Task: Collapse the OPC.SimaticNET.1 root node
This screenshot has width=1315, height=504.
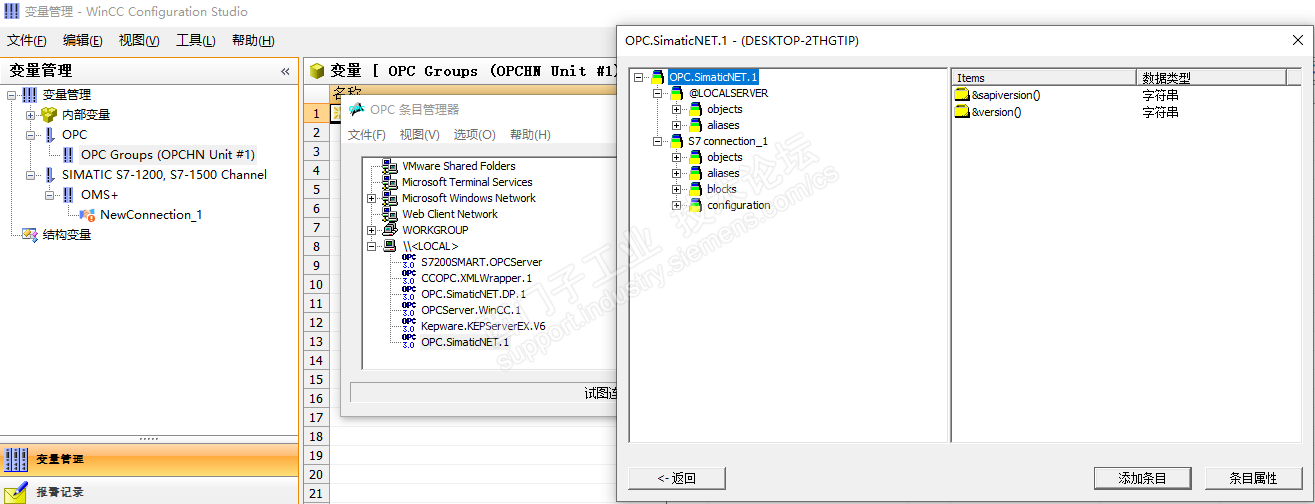Action: (x=639, y=77)
